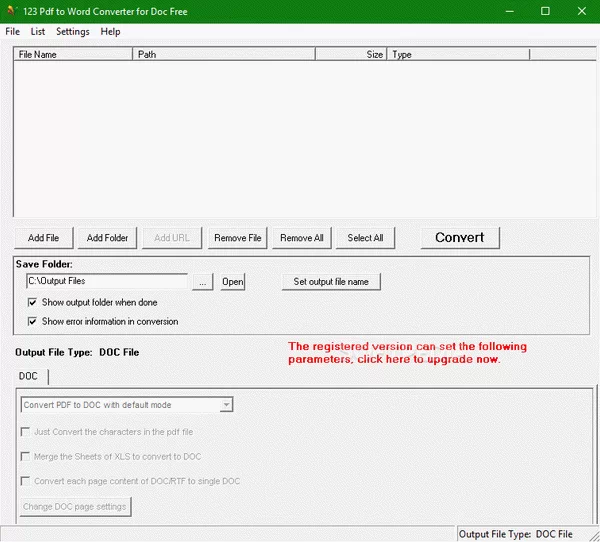Click the Save Folder path field
Screen dimensions: 600x542
(107, 281)
